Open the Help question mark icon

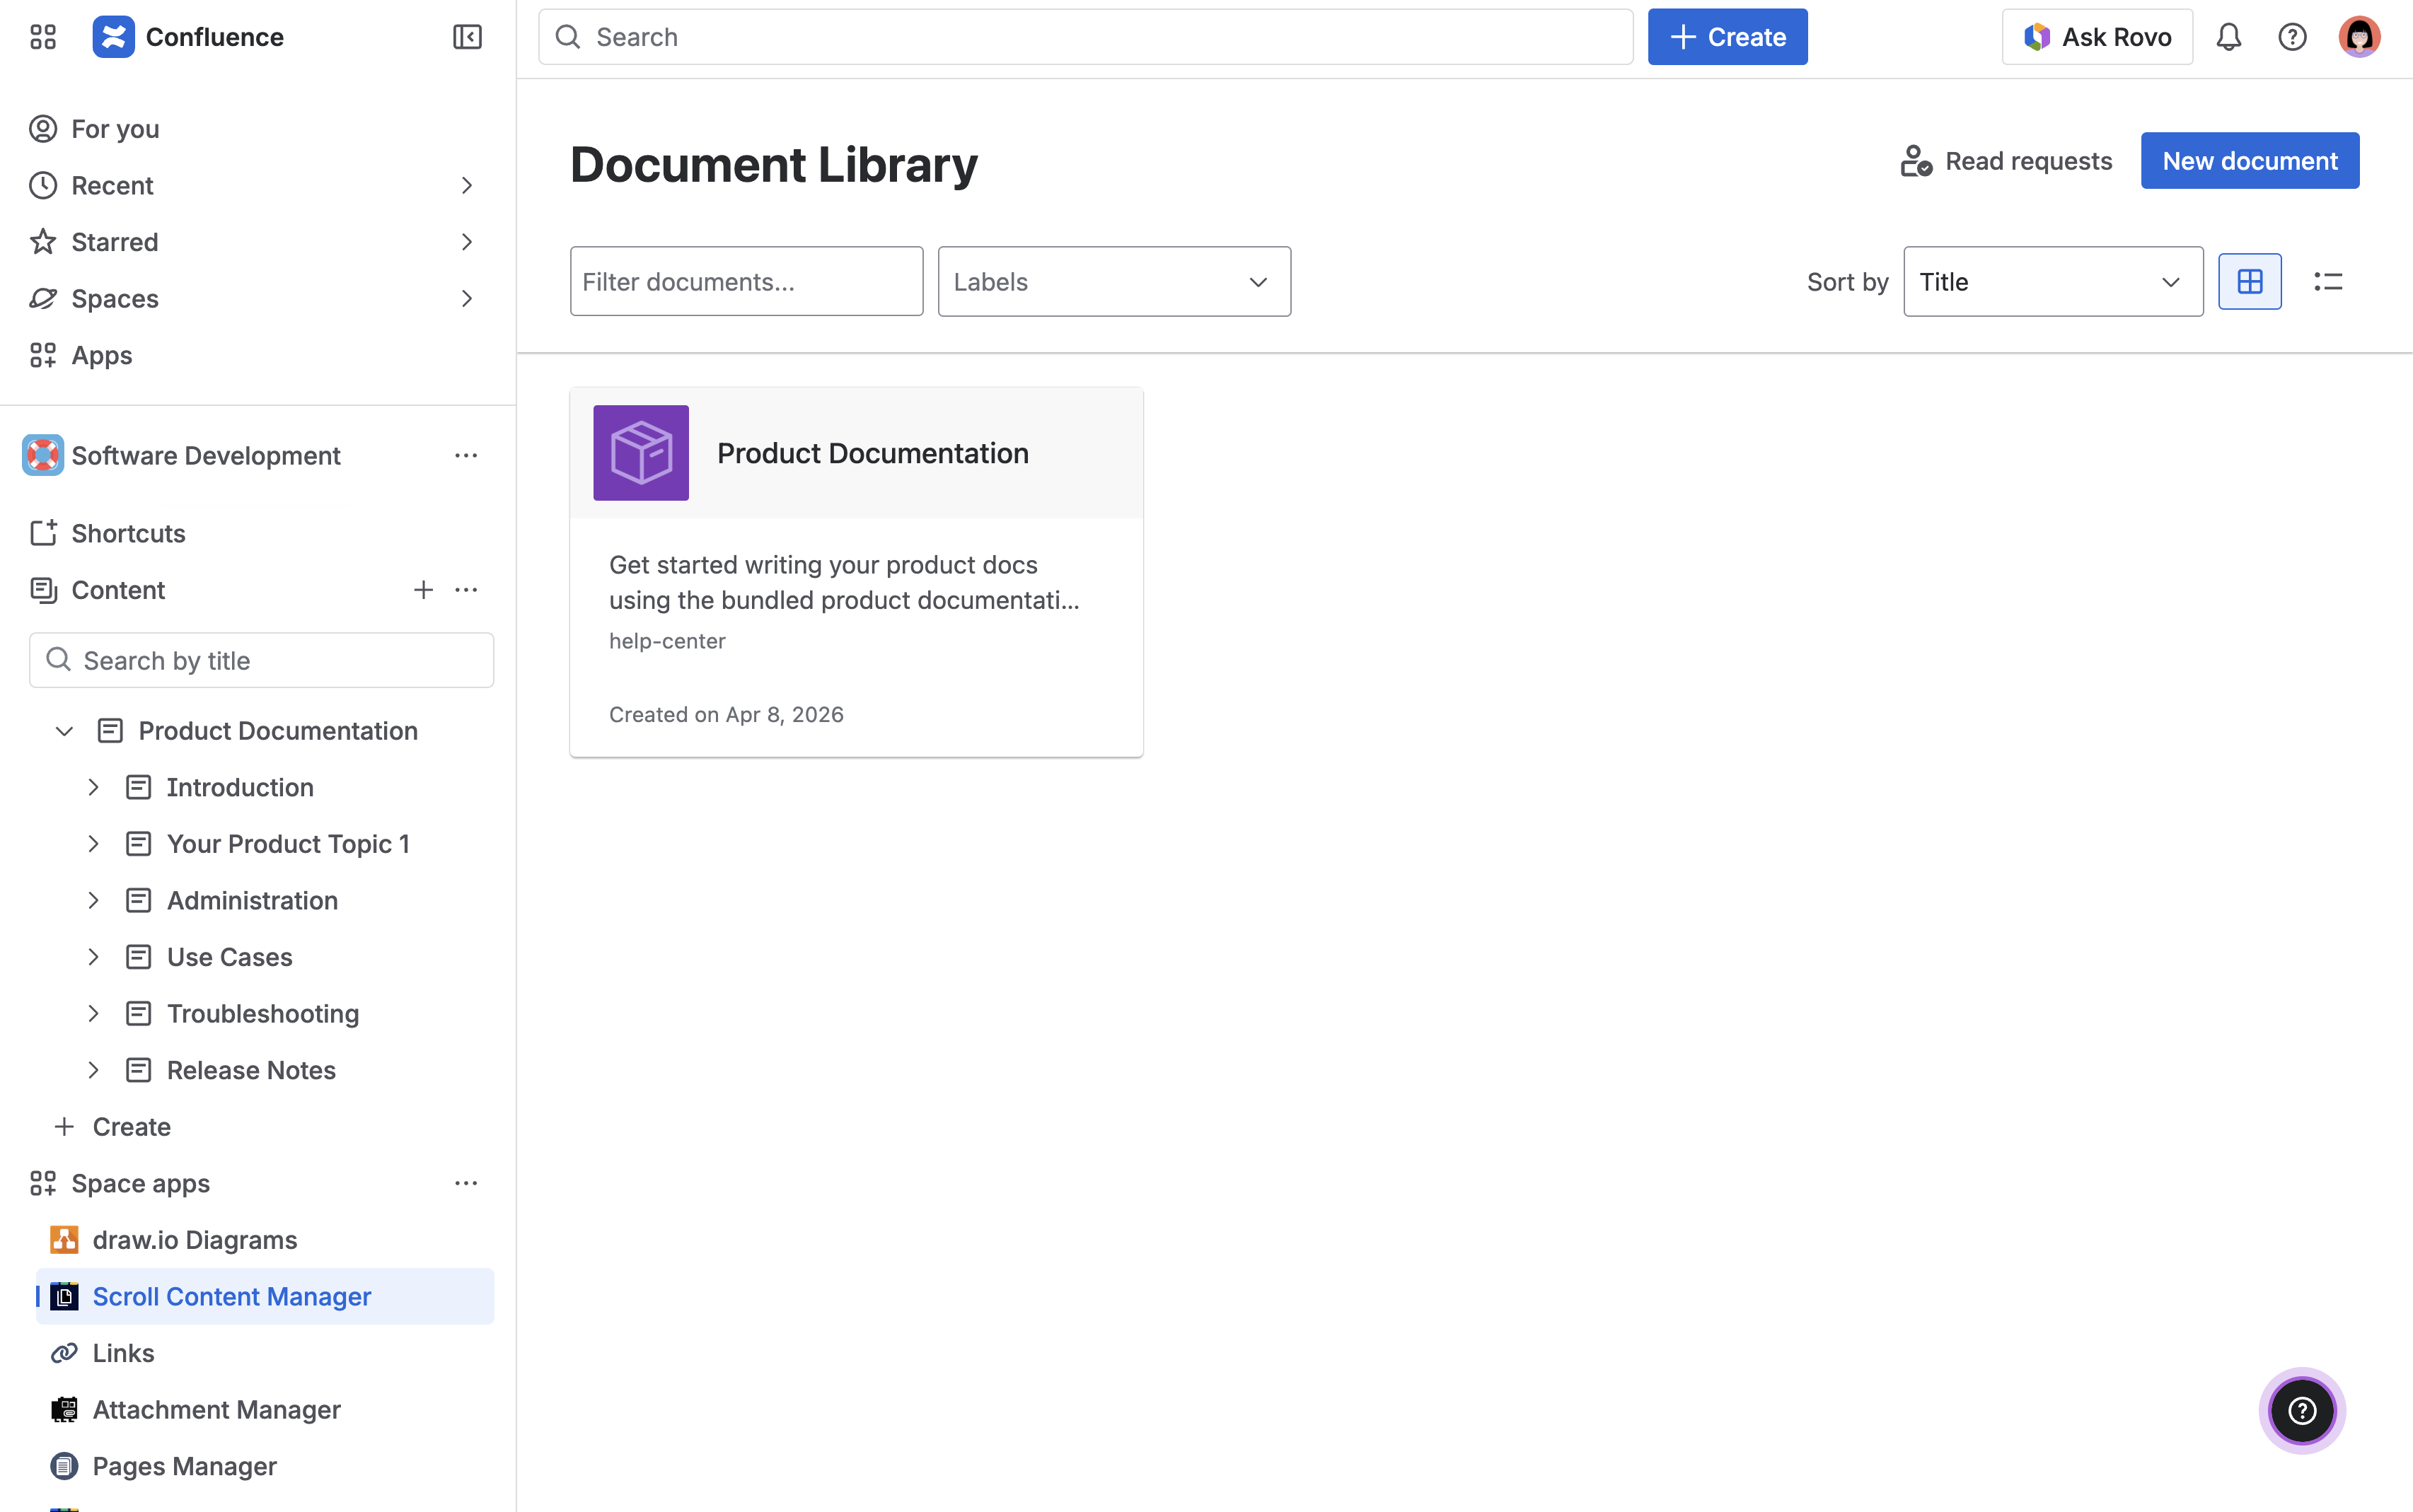click(2292, 36)
